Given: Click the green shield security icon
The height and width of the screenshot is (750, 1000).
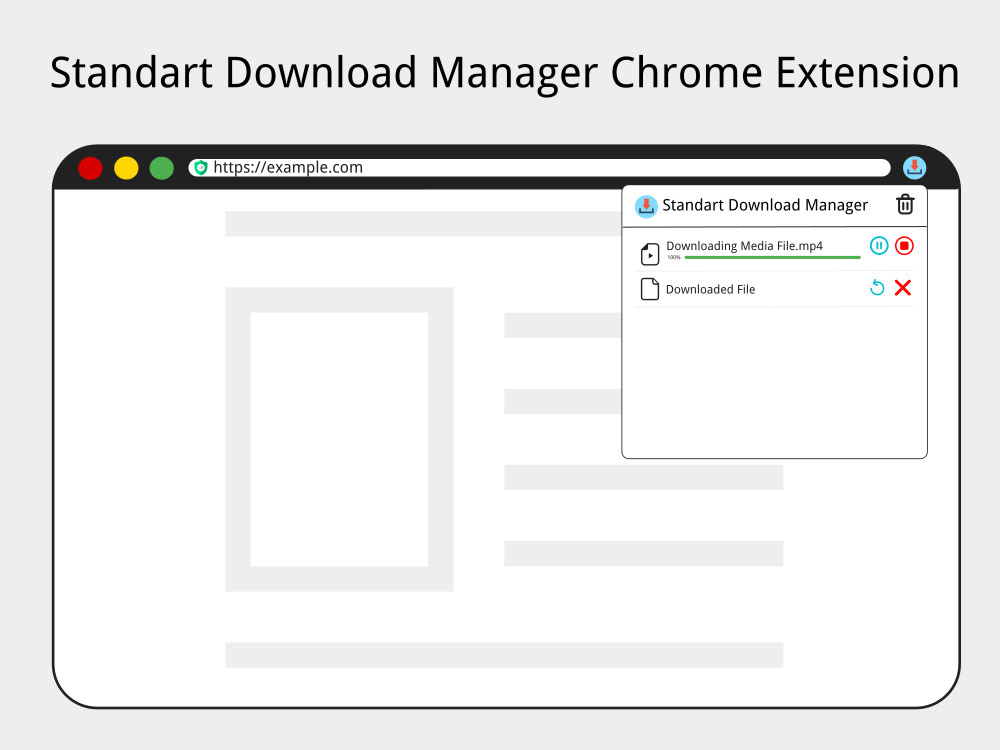Looking at the screenshot, I should pyautogui.click(x=201, y=168).
